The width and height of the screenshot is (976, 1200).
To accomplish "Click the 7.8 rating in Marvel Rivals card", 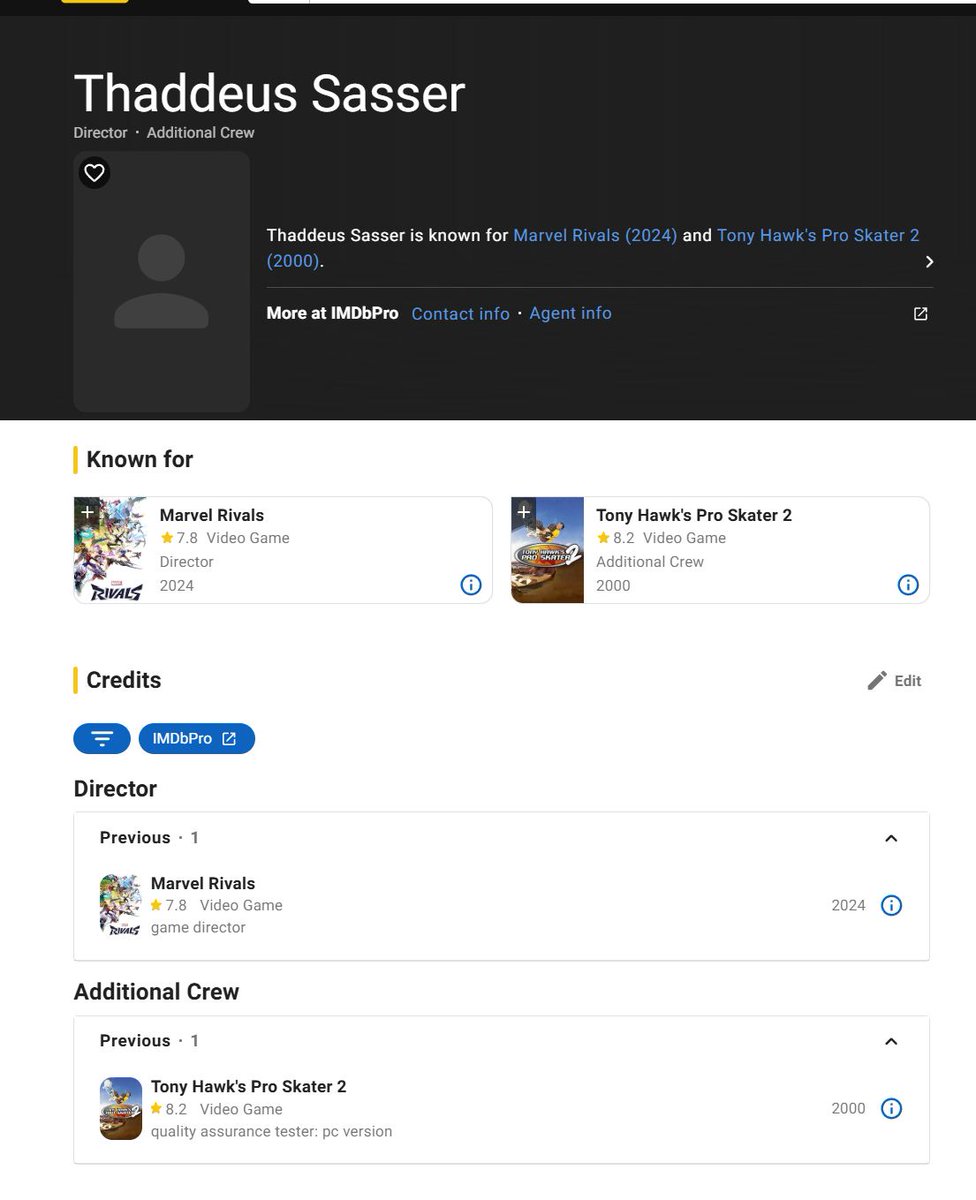I will click(x=179, y=538).
